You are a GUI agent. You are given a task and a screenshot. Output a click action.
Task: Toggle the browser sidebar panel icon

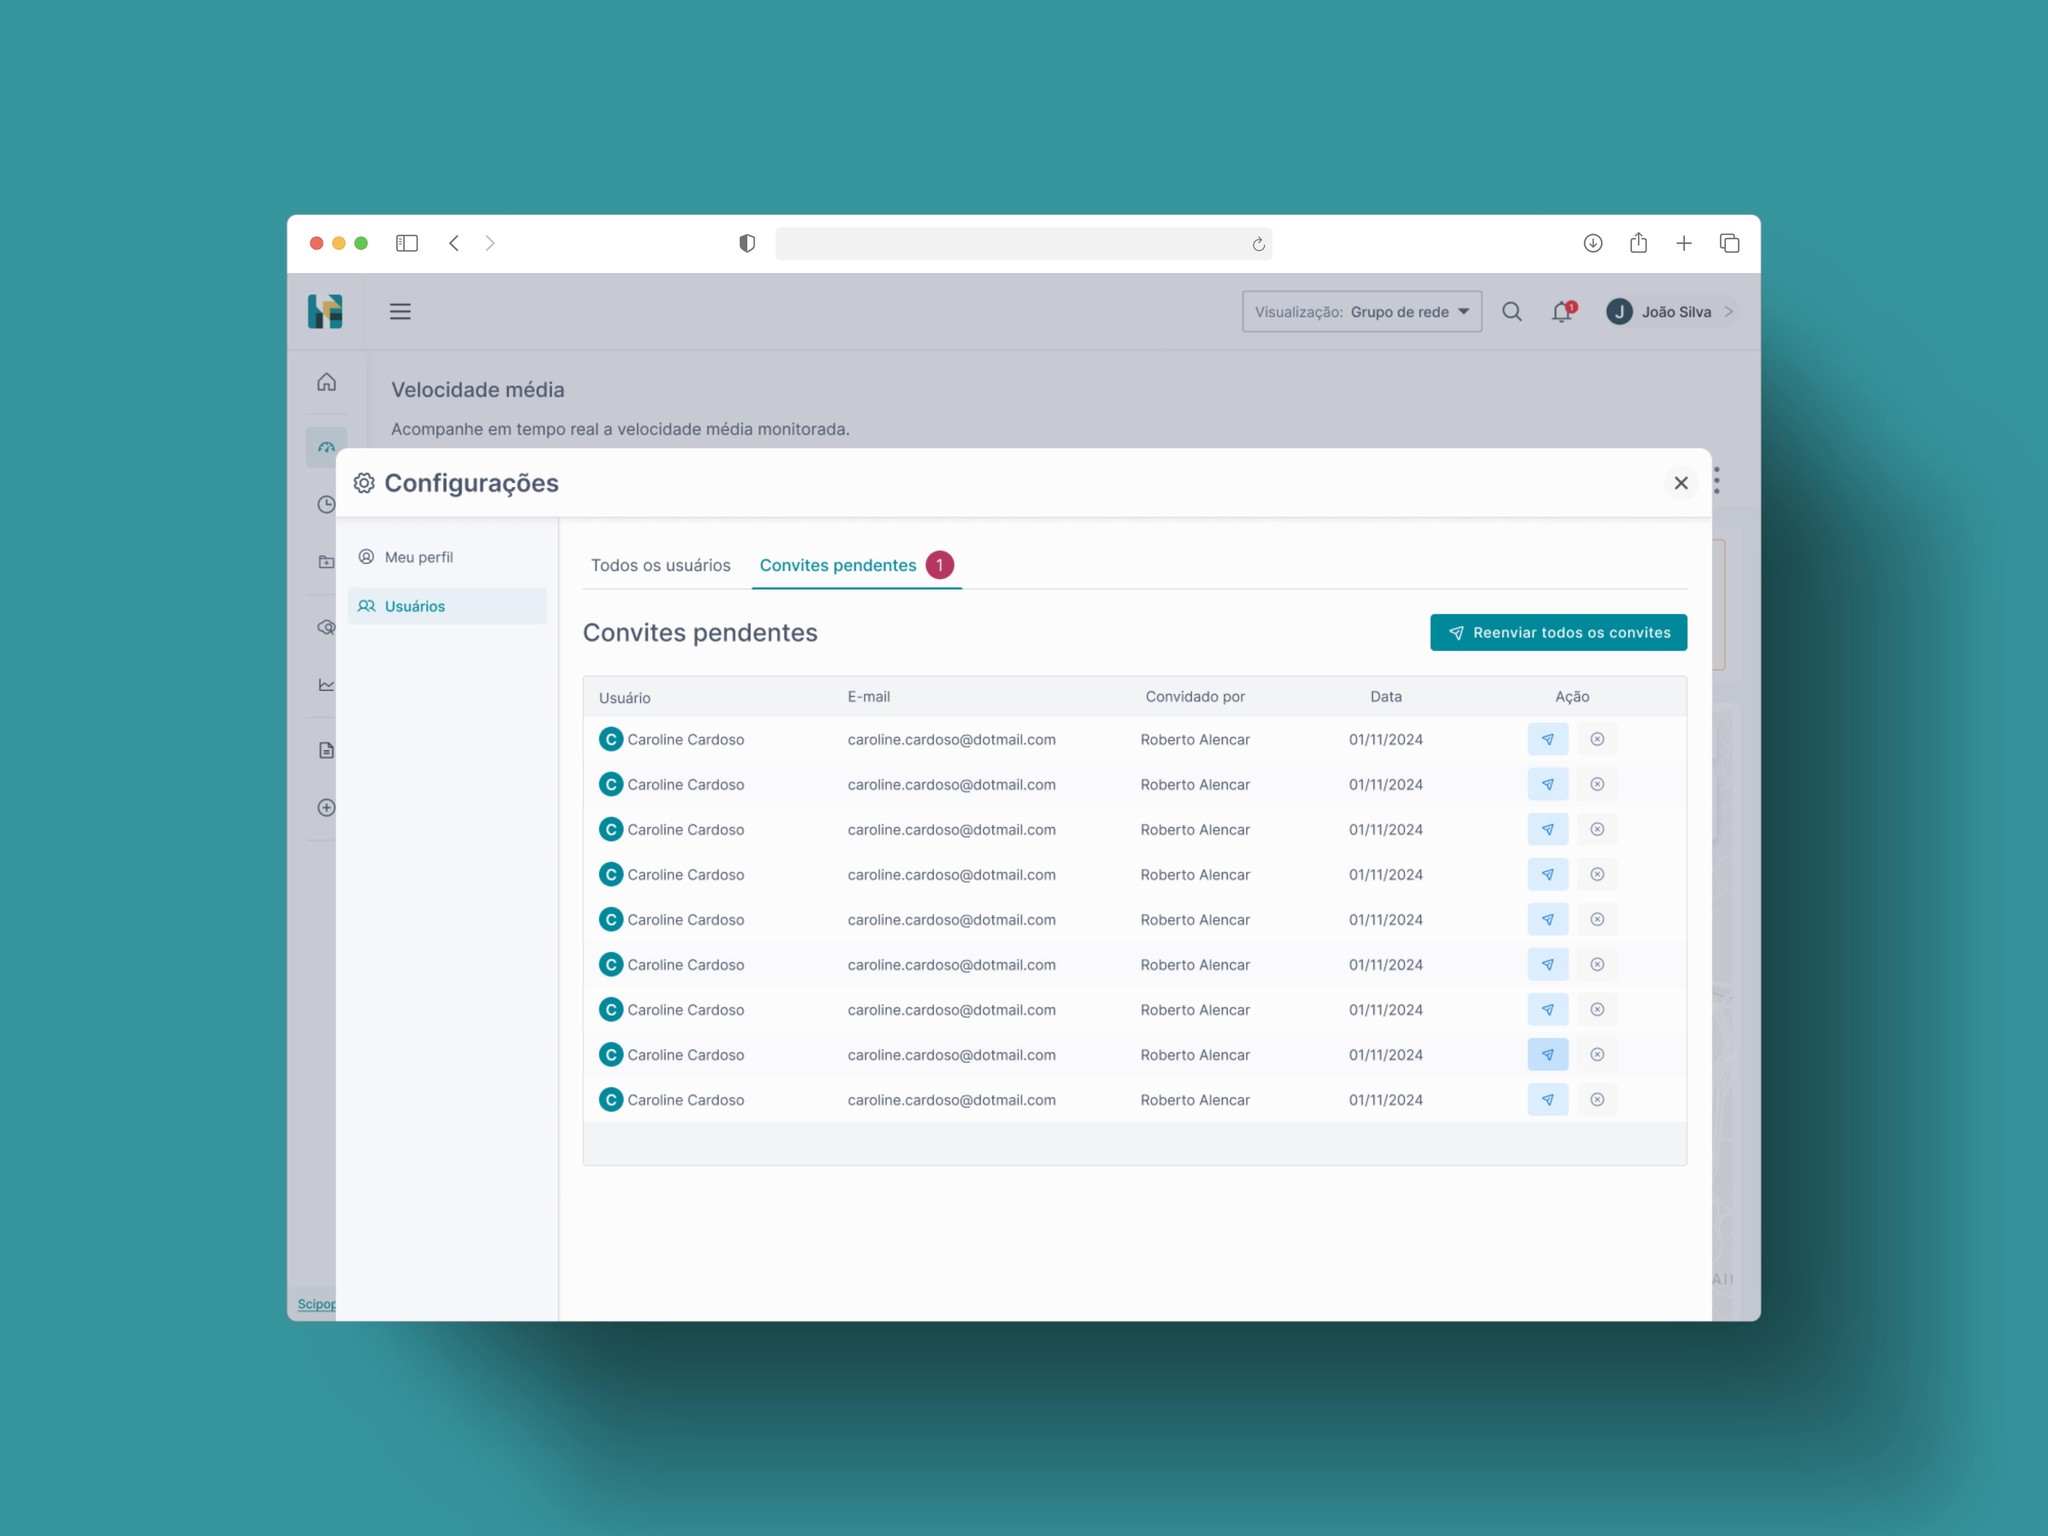click(x=406, y=243)
